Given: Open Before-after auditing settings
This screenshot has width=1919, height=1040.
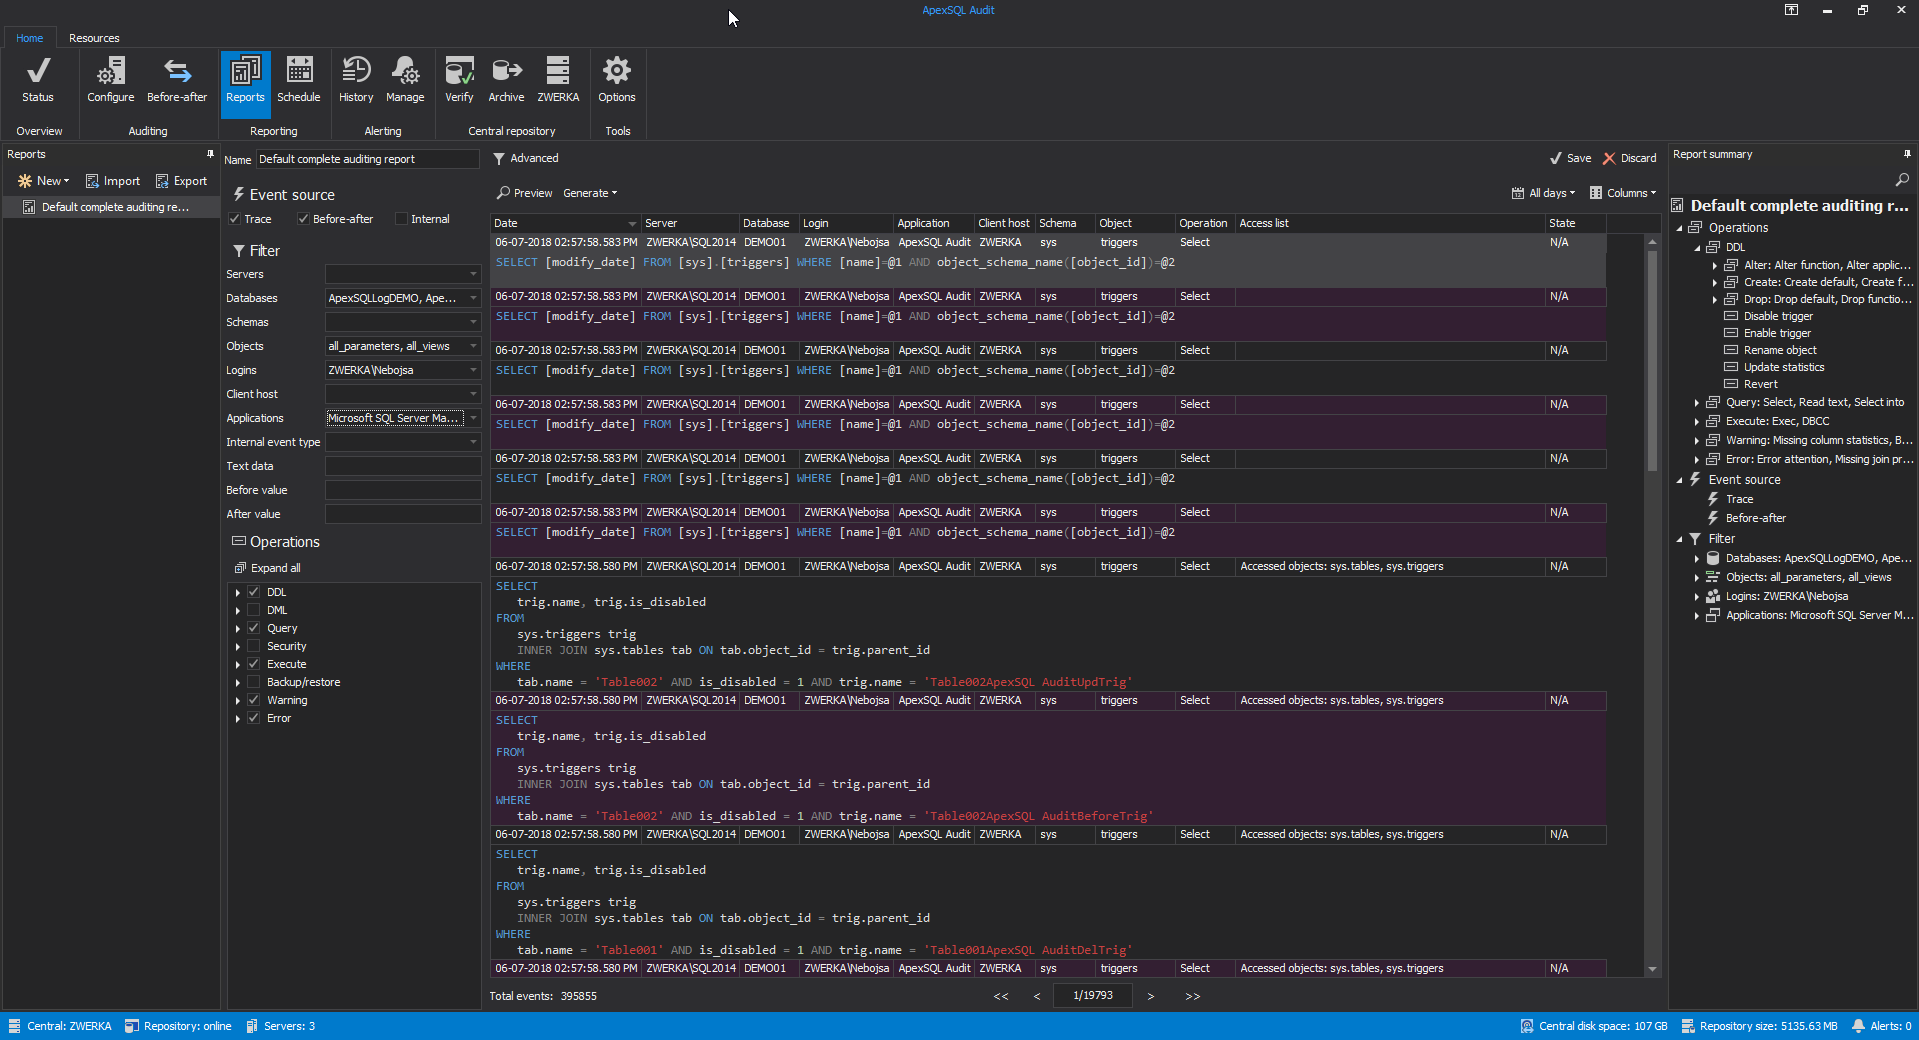Looking at the screenshot, I should pos(177,80).
